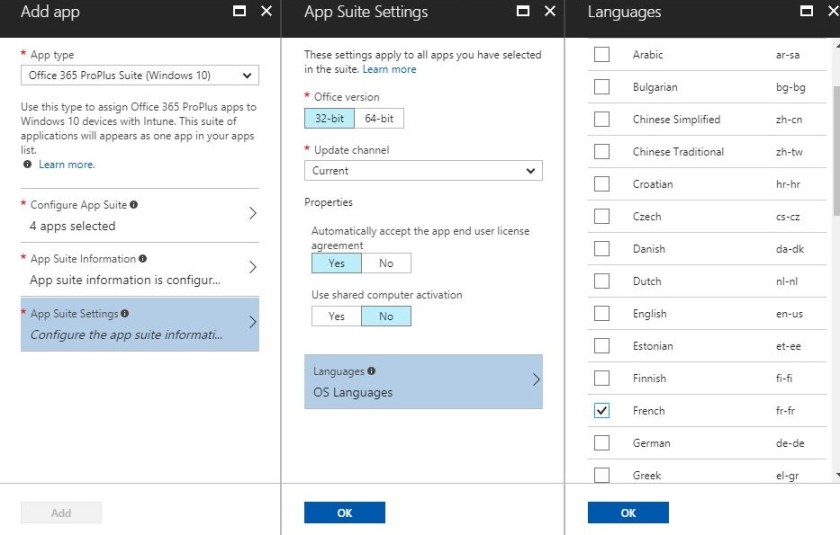The height and width of the screenshot is (535, 840).
Task: Check the Arabic language checkbox
Action: click(x=602, y=54)
